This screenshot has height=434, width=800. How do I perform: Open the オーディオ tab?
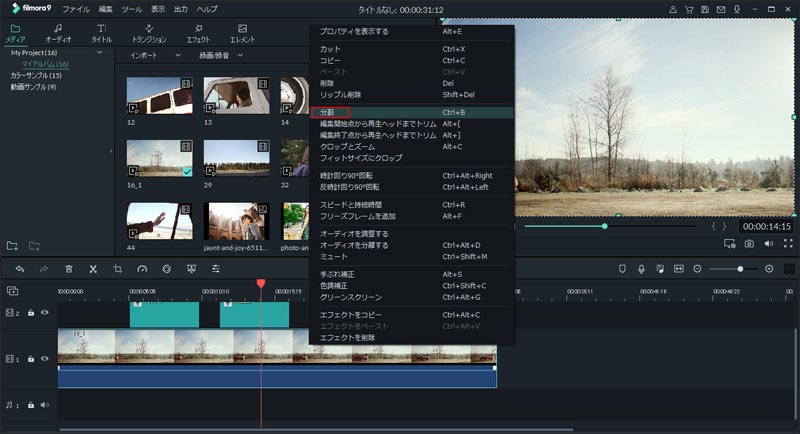[x=58, y=34]
